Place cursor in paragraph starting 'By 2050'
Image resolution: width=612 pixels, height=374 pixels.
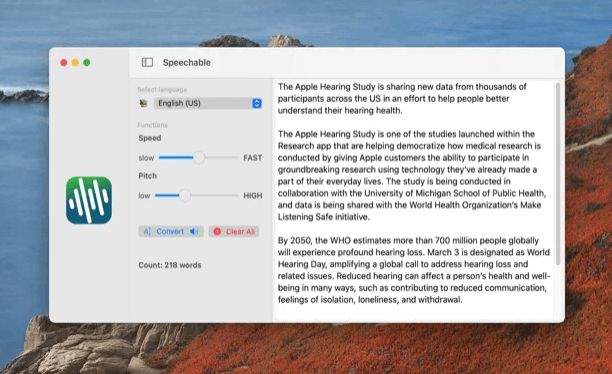(x=414, y=270)
